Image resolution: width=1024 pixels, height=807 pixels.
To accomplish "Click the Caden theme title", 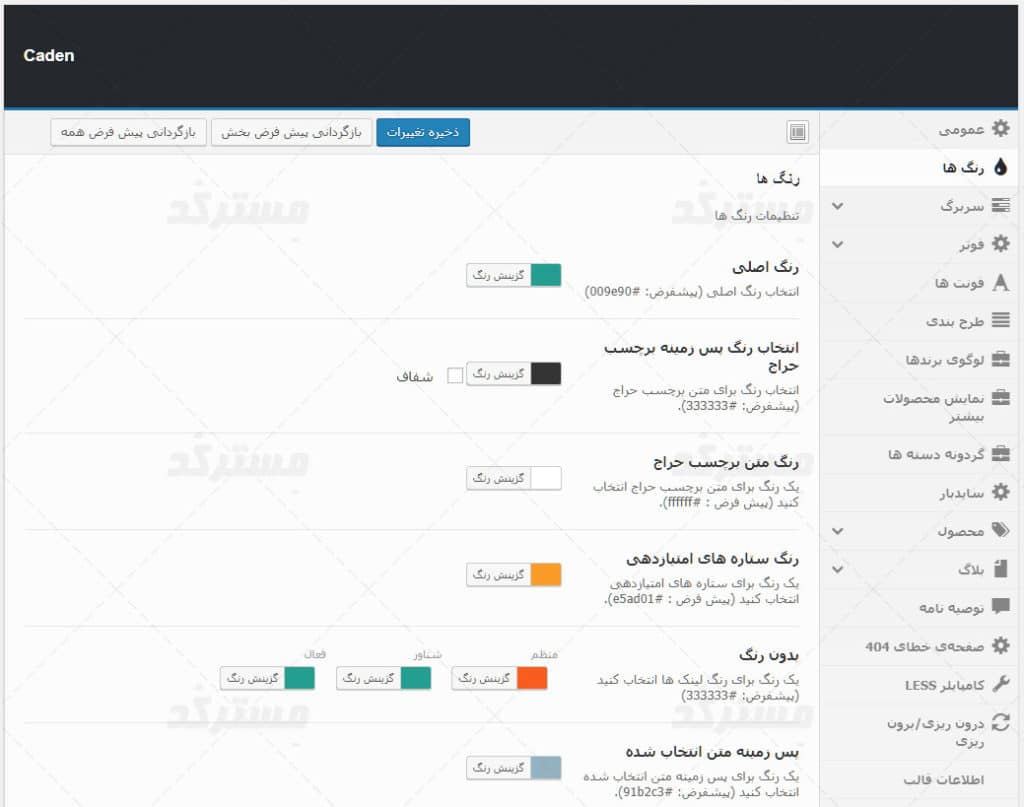I will 49,55.
